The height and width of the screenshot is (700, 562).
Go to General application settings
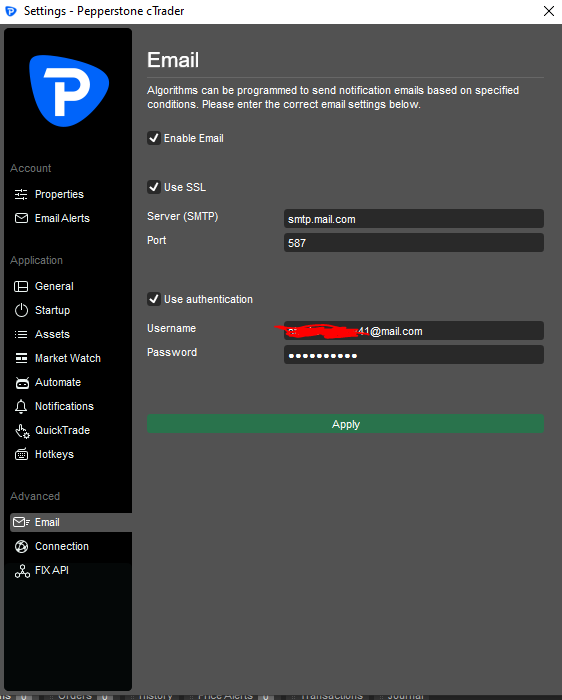tap(54, 286)
